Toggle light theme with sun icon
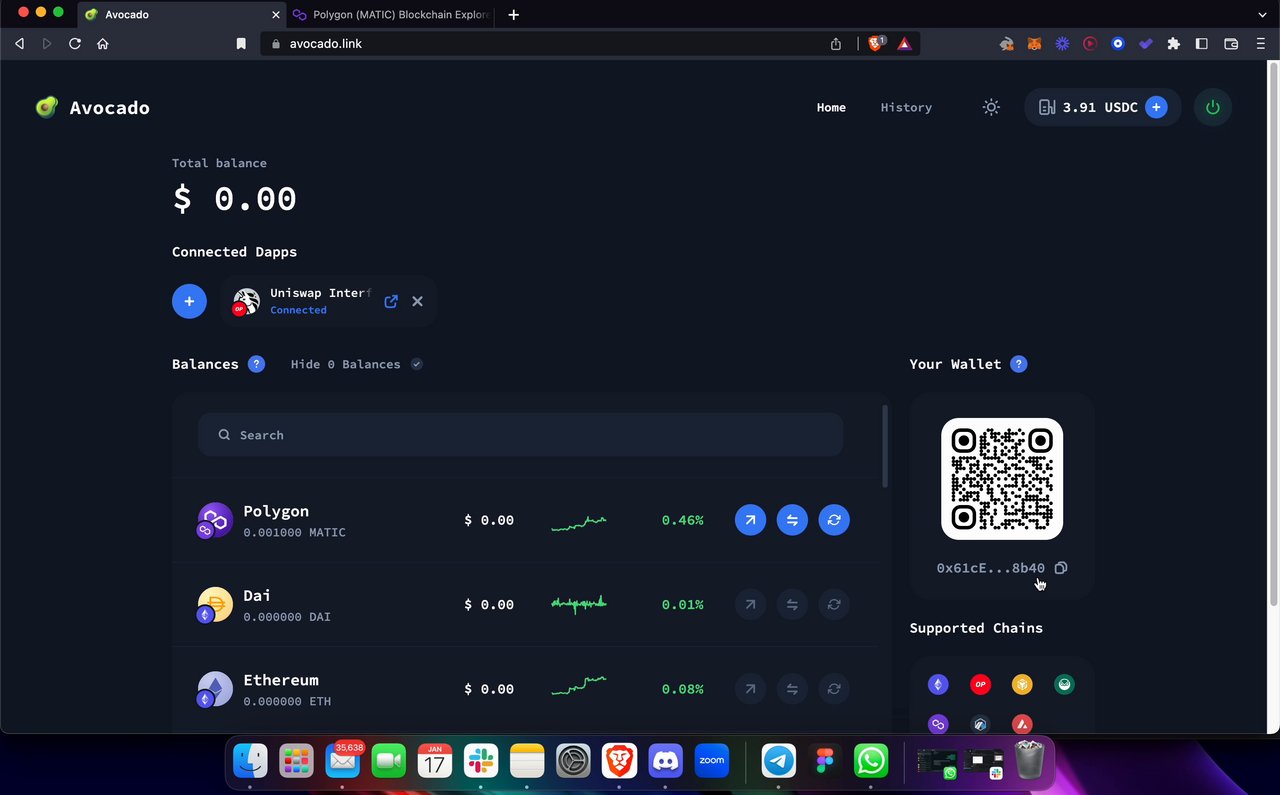 point(991,107)
